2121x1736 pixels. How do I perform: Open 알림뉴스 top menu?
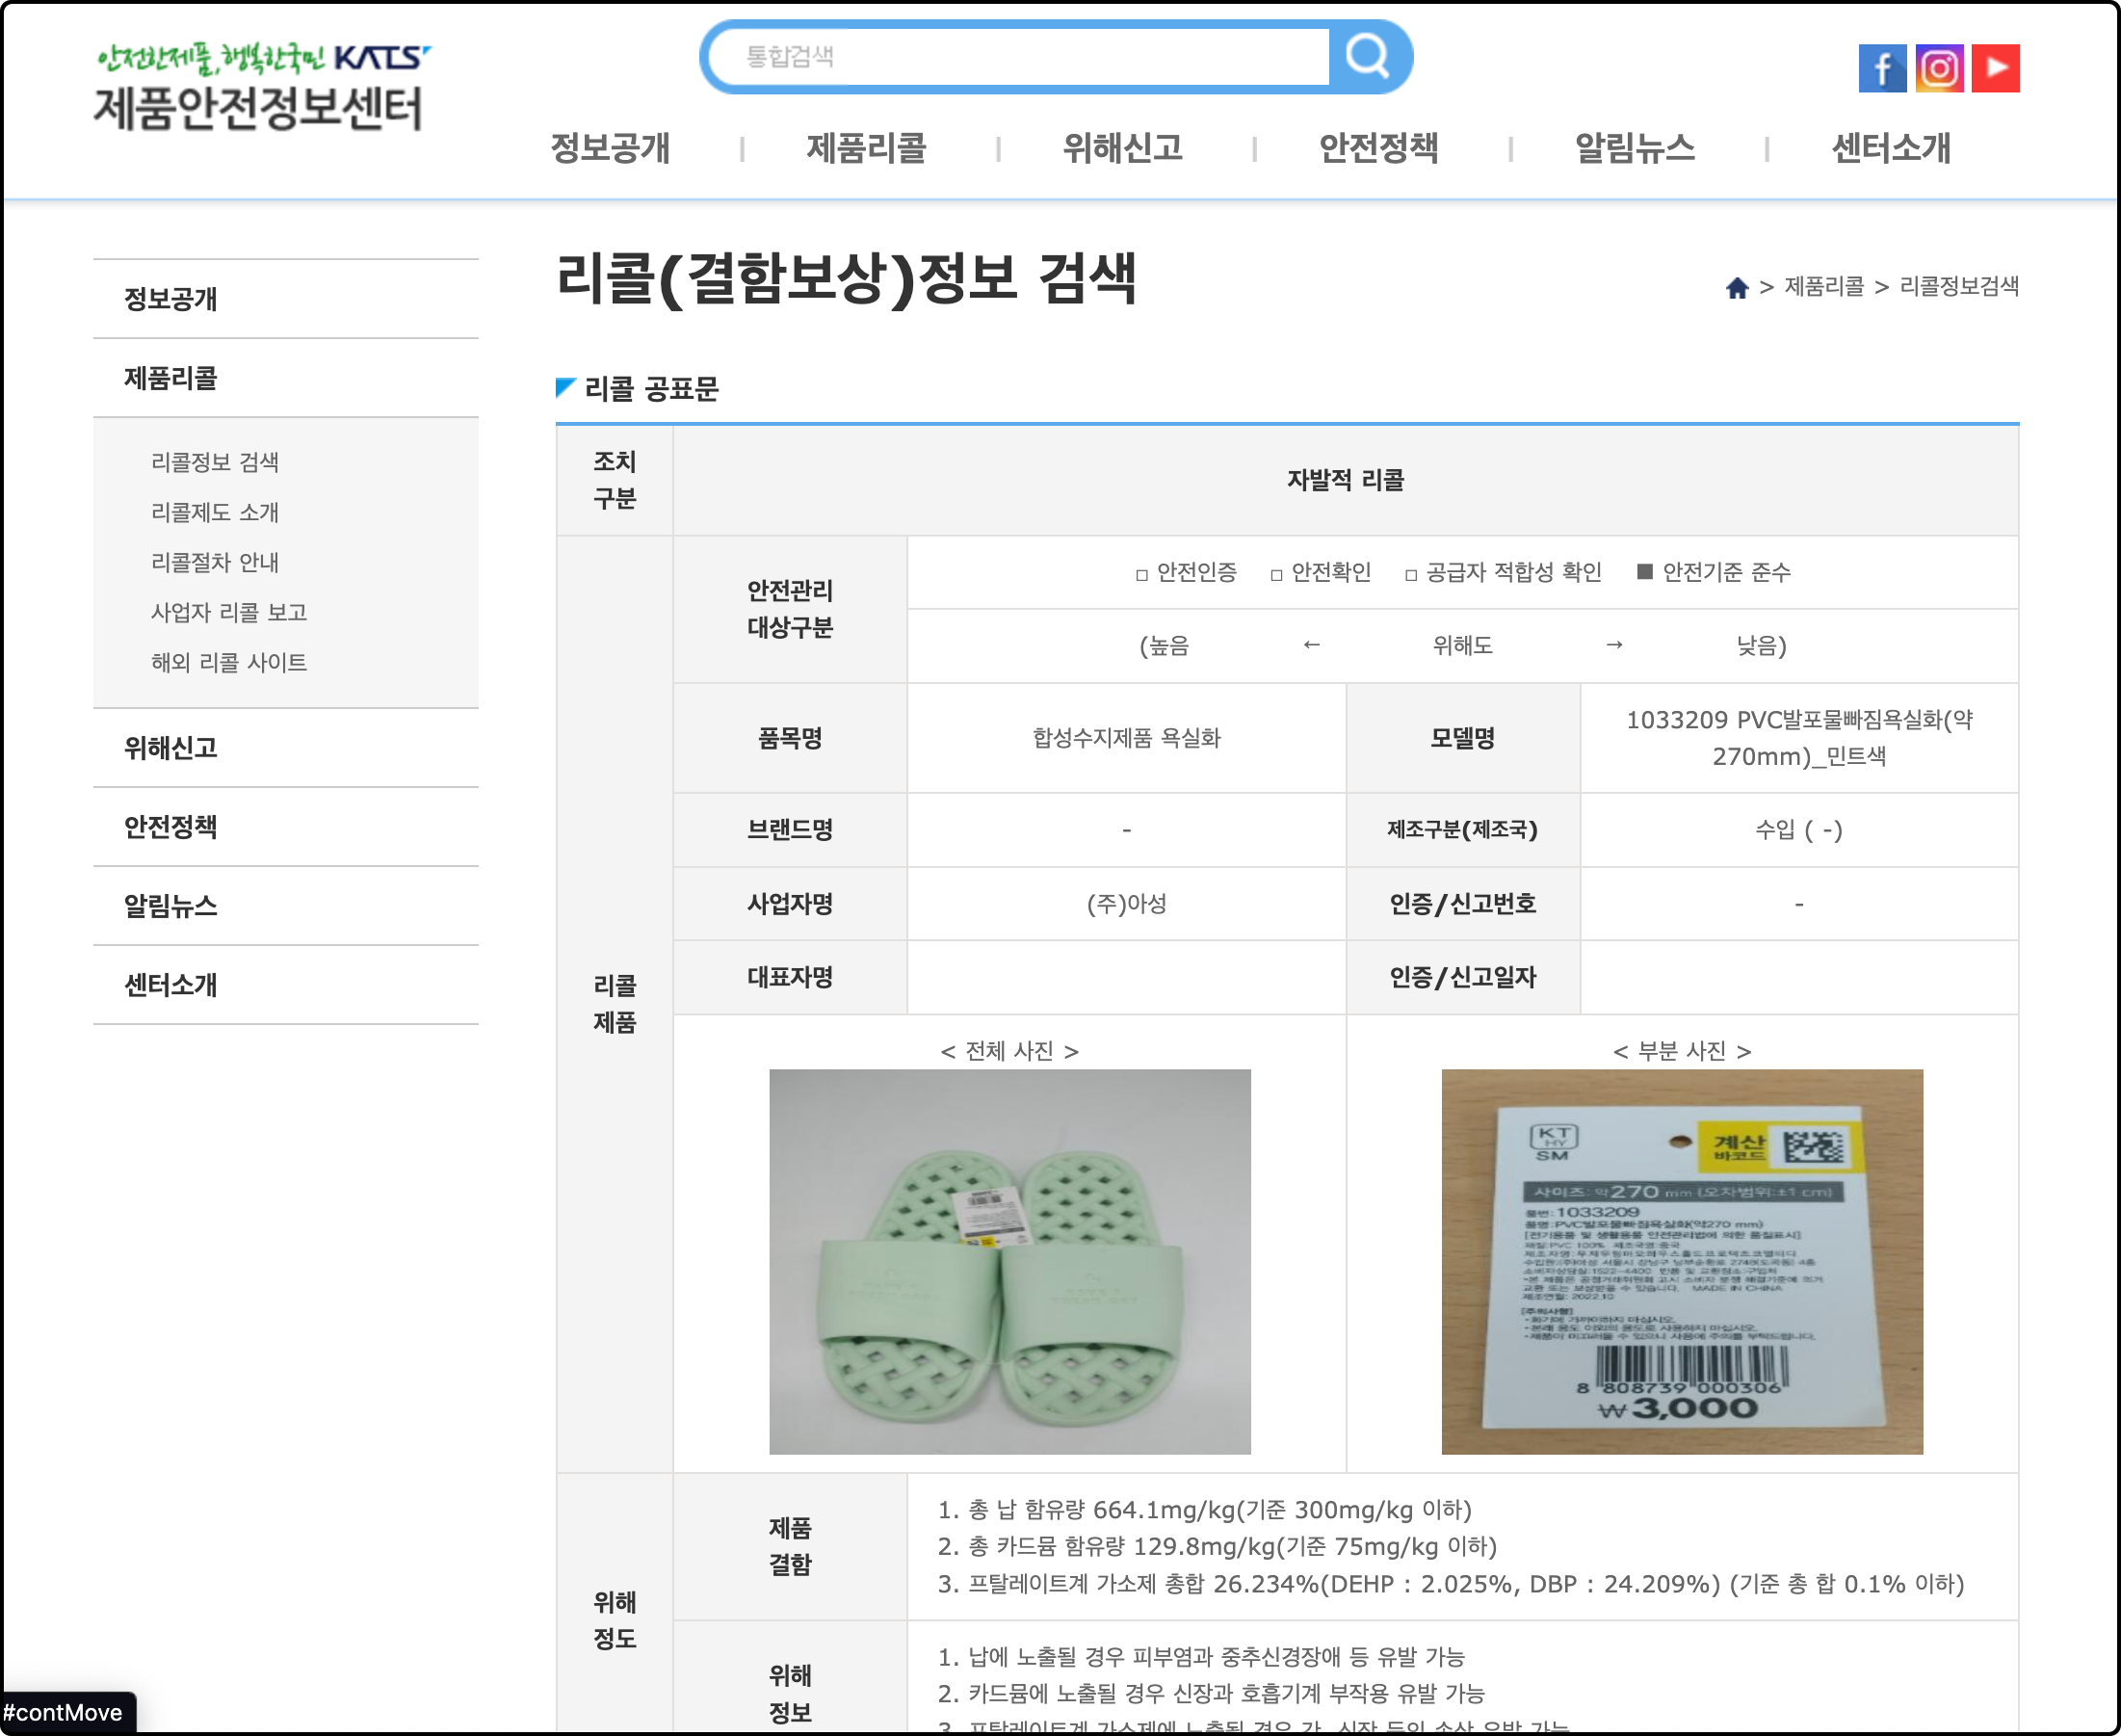(1634, 148)
